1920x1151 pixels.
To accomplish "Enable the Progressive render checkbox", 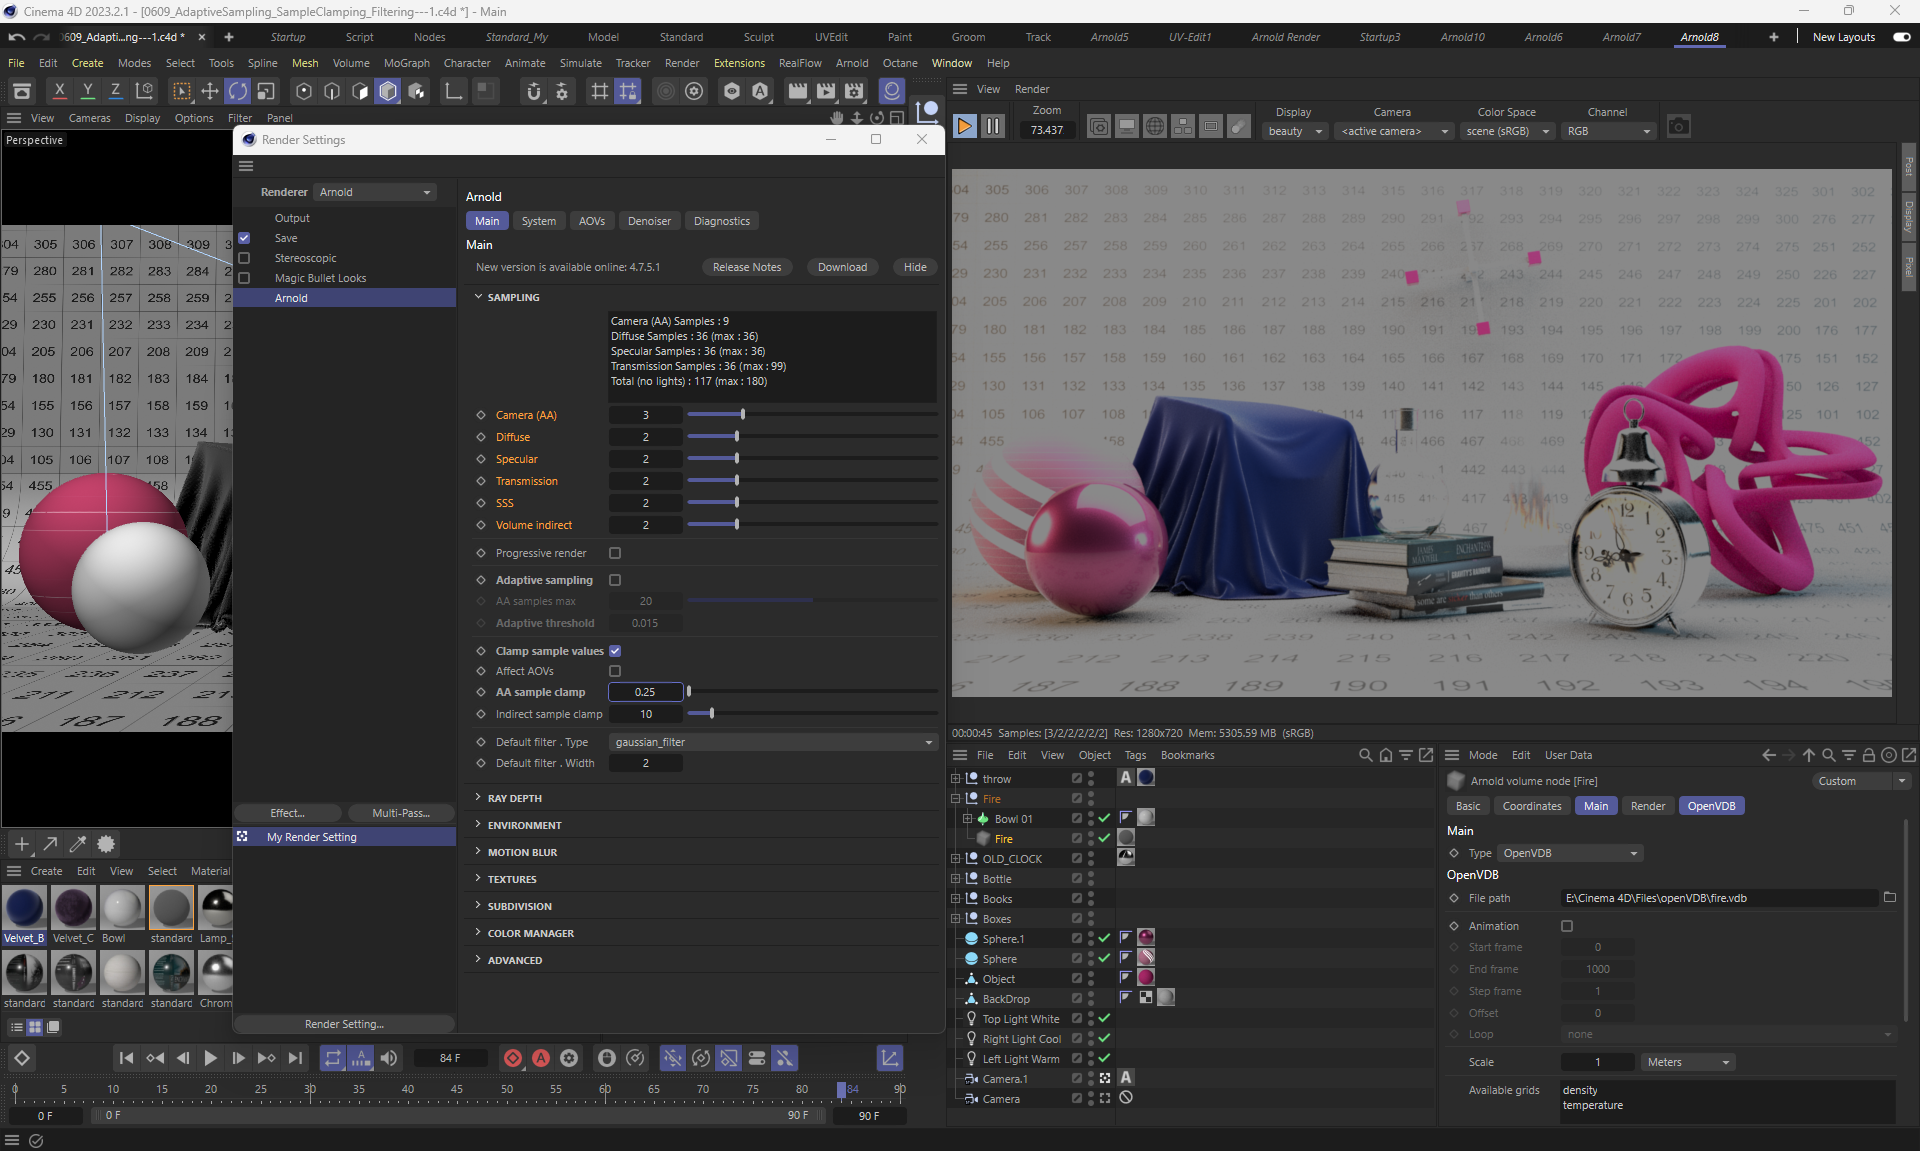I will click(x=615, y=553).
